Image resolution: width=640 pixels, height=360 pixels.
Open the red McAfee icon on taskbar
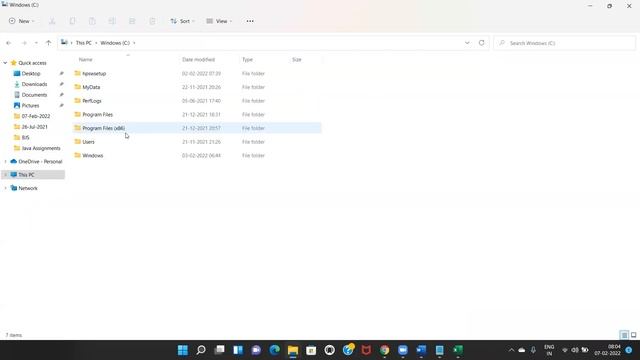pos(366,350)
